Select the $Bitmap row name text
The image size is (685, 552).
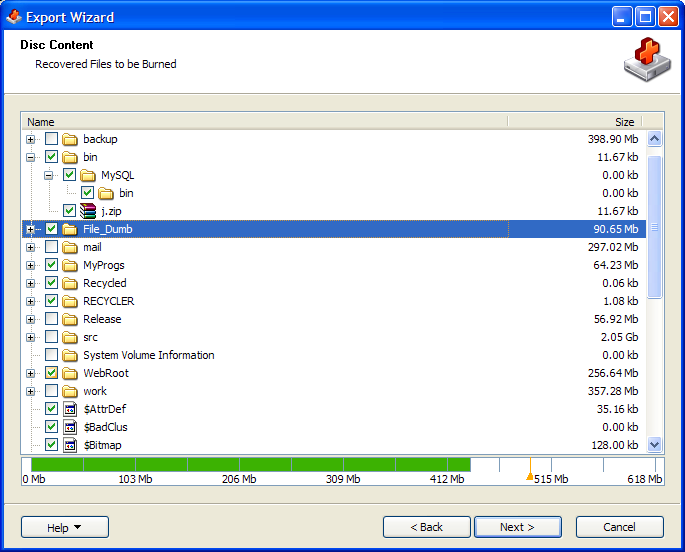tap(103, 445)
